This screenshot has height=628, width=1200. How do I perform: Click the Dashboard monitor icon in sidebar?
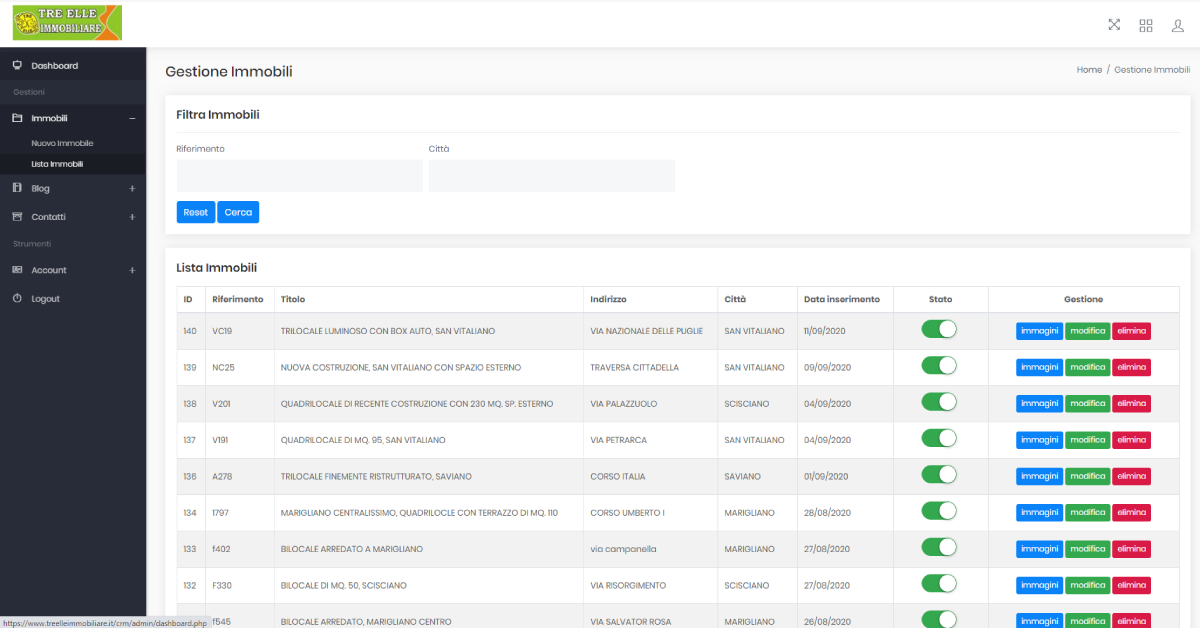[17, 66]
